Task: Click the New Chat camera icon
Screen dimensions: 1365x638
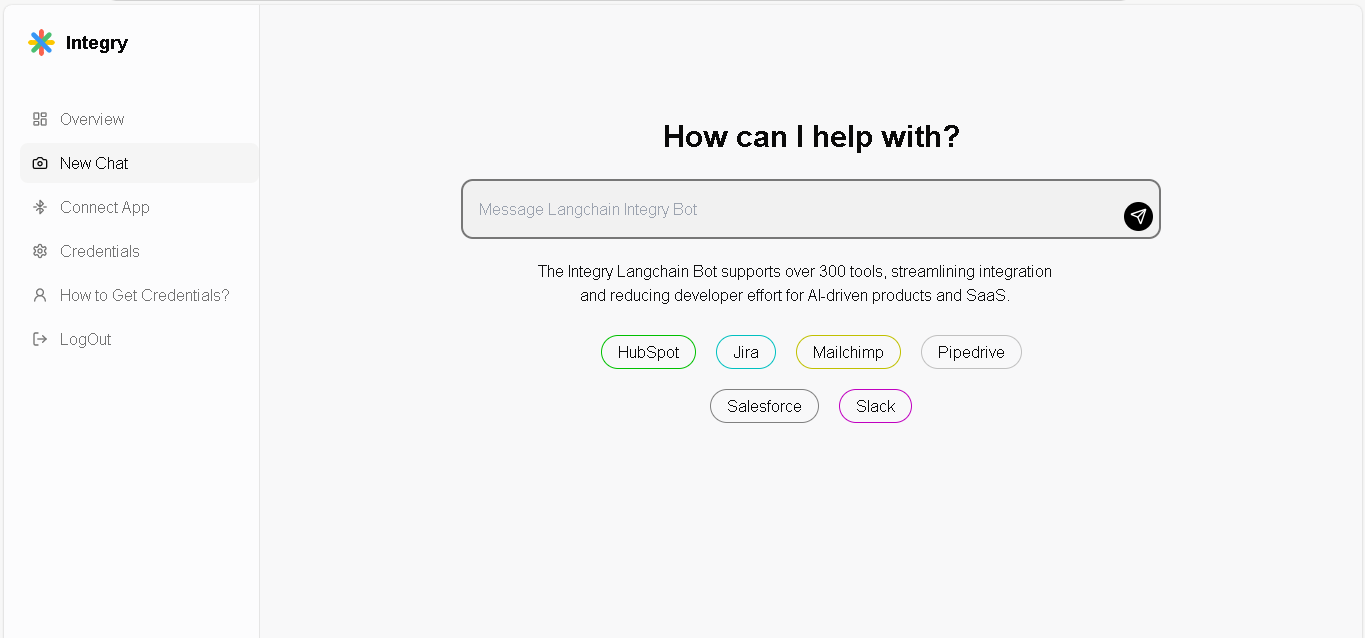Action: click(40, 163)
